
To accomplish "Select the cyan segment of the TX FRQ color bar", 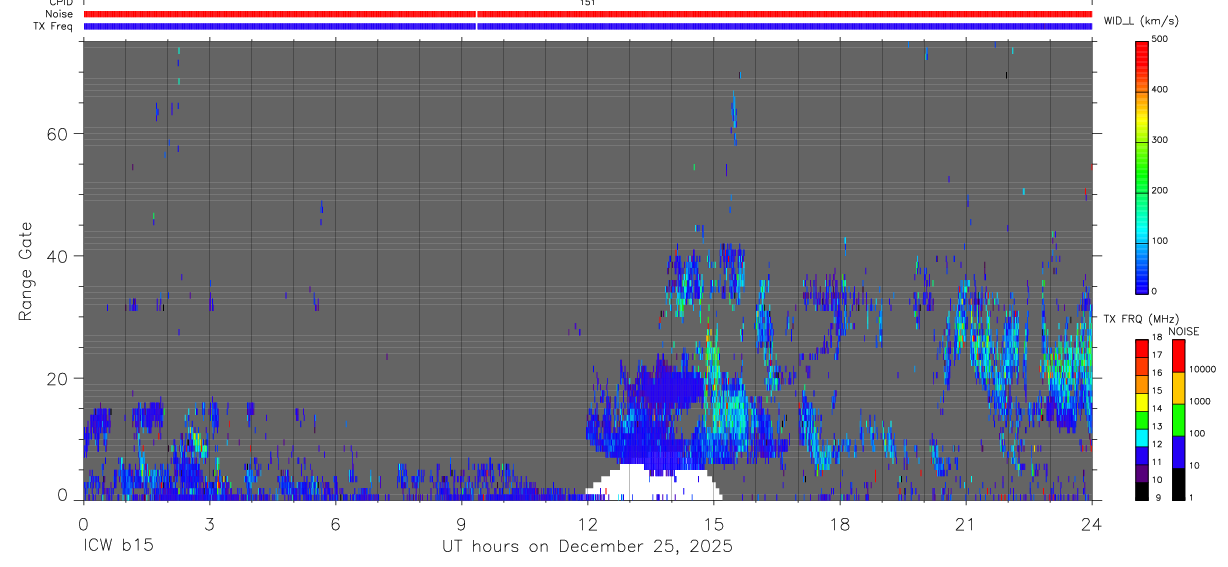I will pyautogui.click(x=1142, y=437).
